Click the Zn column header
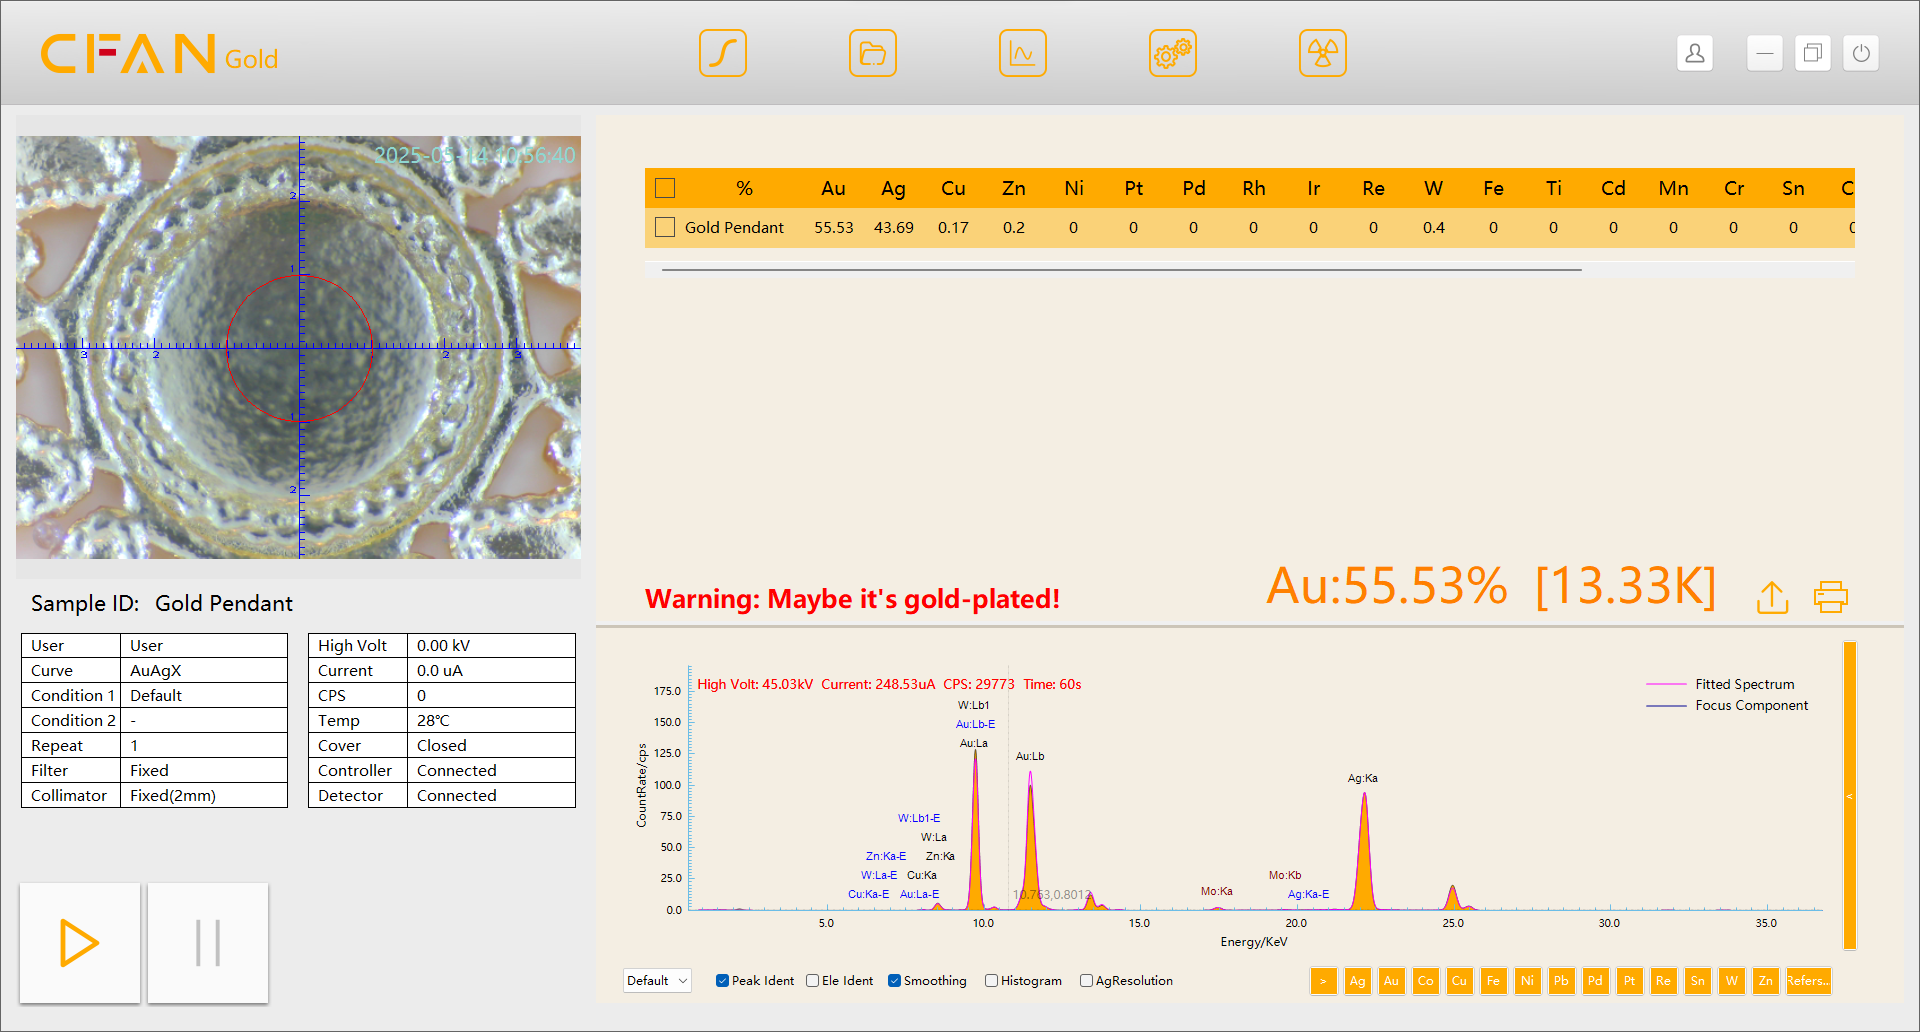 (x=1013, y=188)
